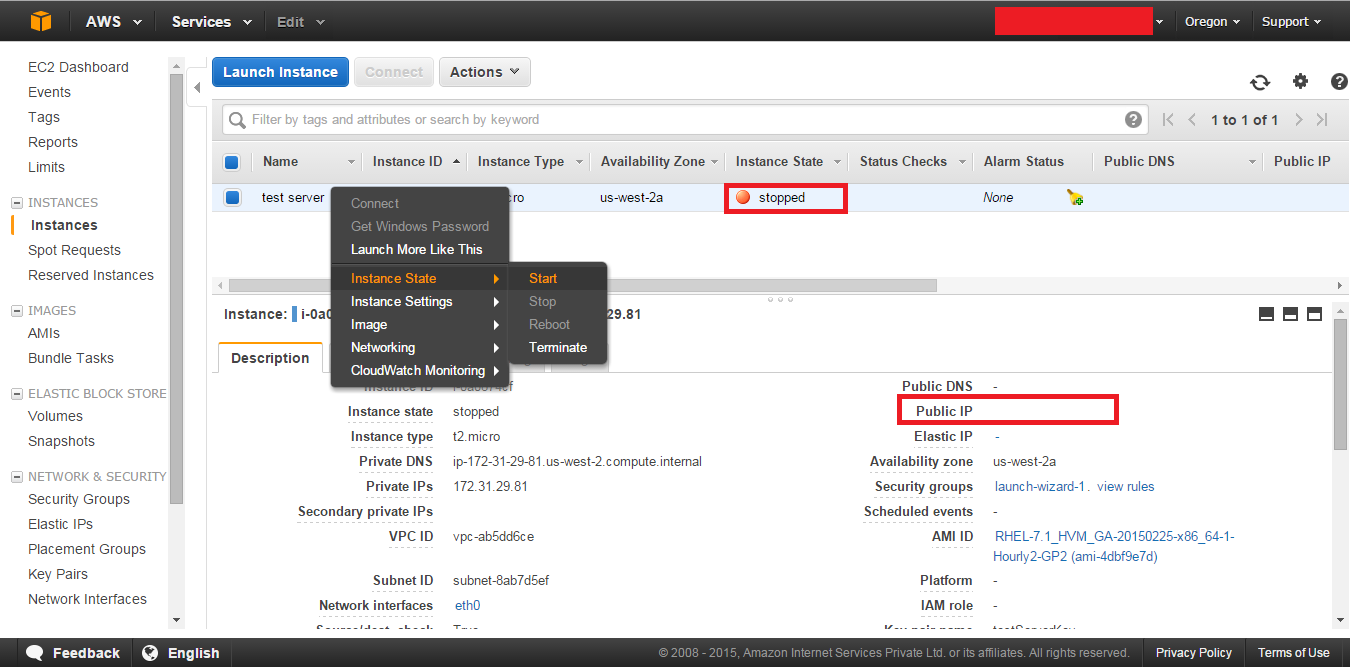1350x669 pixels.
Task: Go to previous page of results
Action: tap(1192, 120)
